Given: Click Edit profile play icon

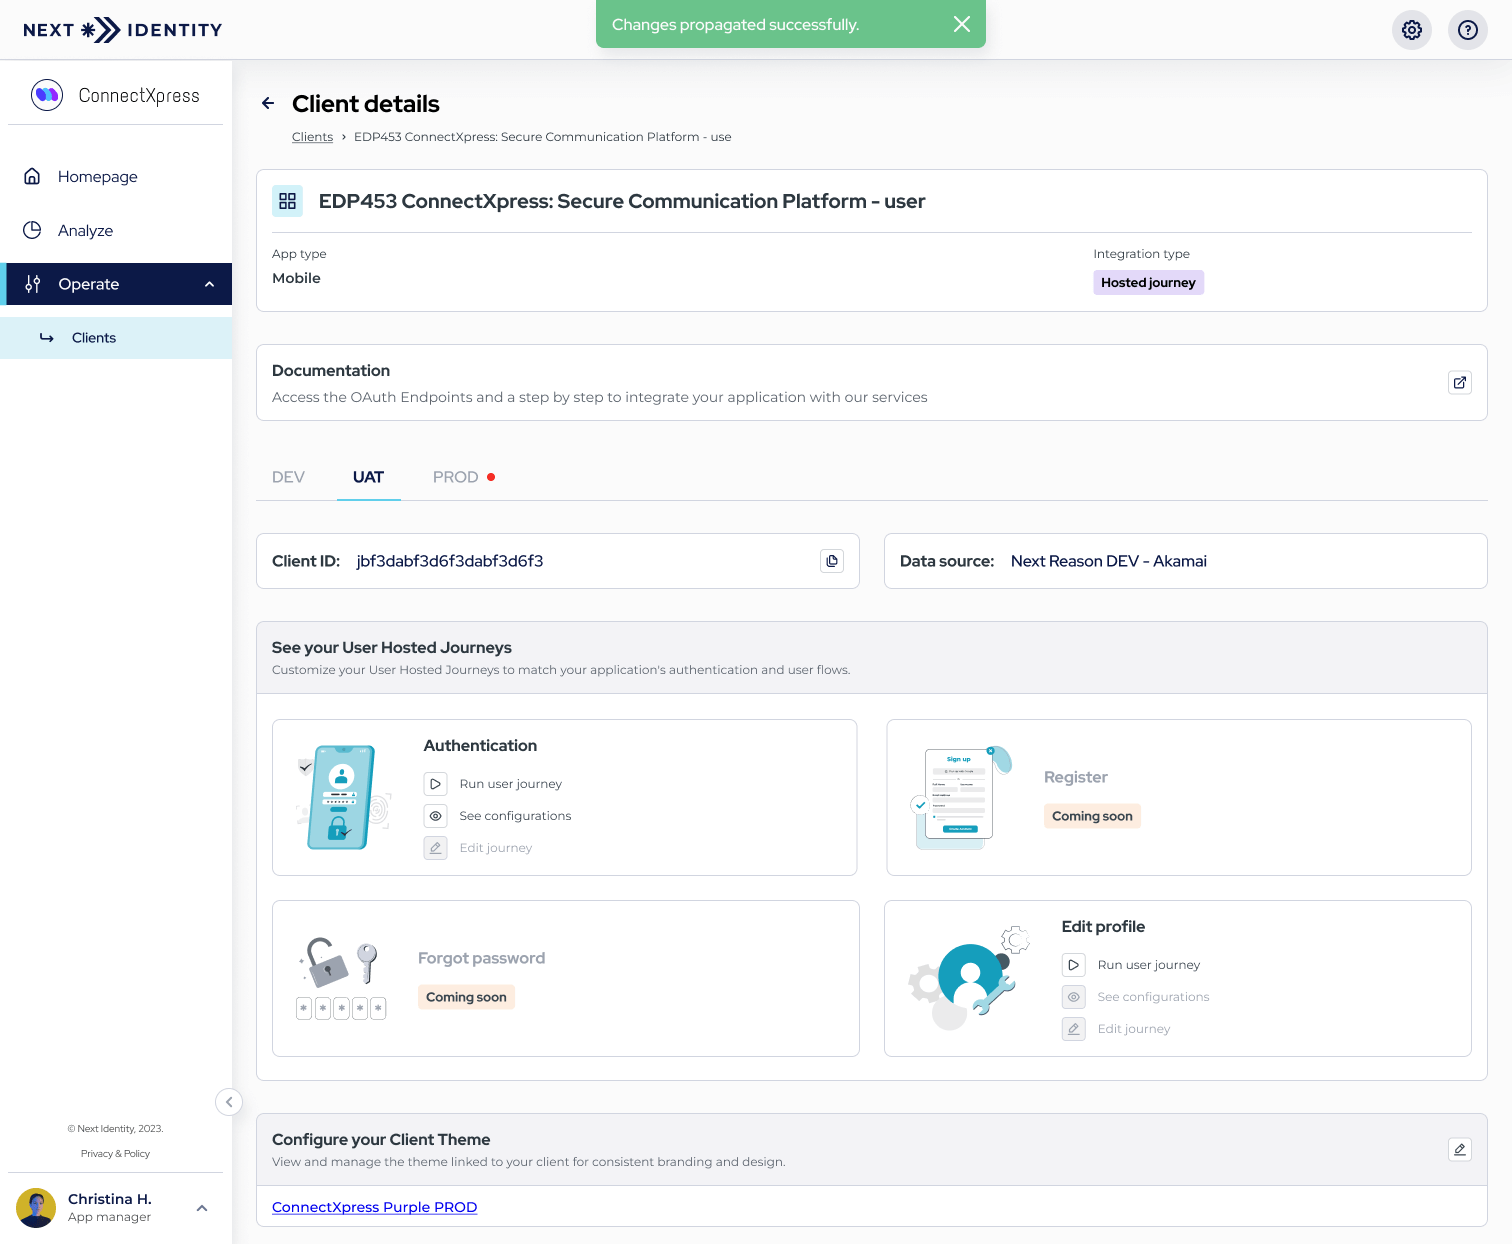Looking at the screenshot, I should coord(1073,965).
